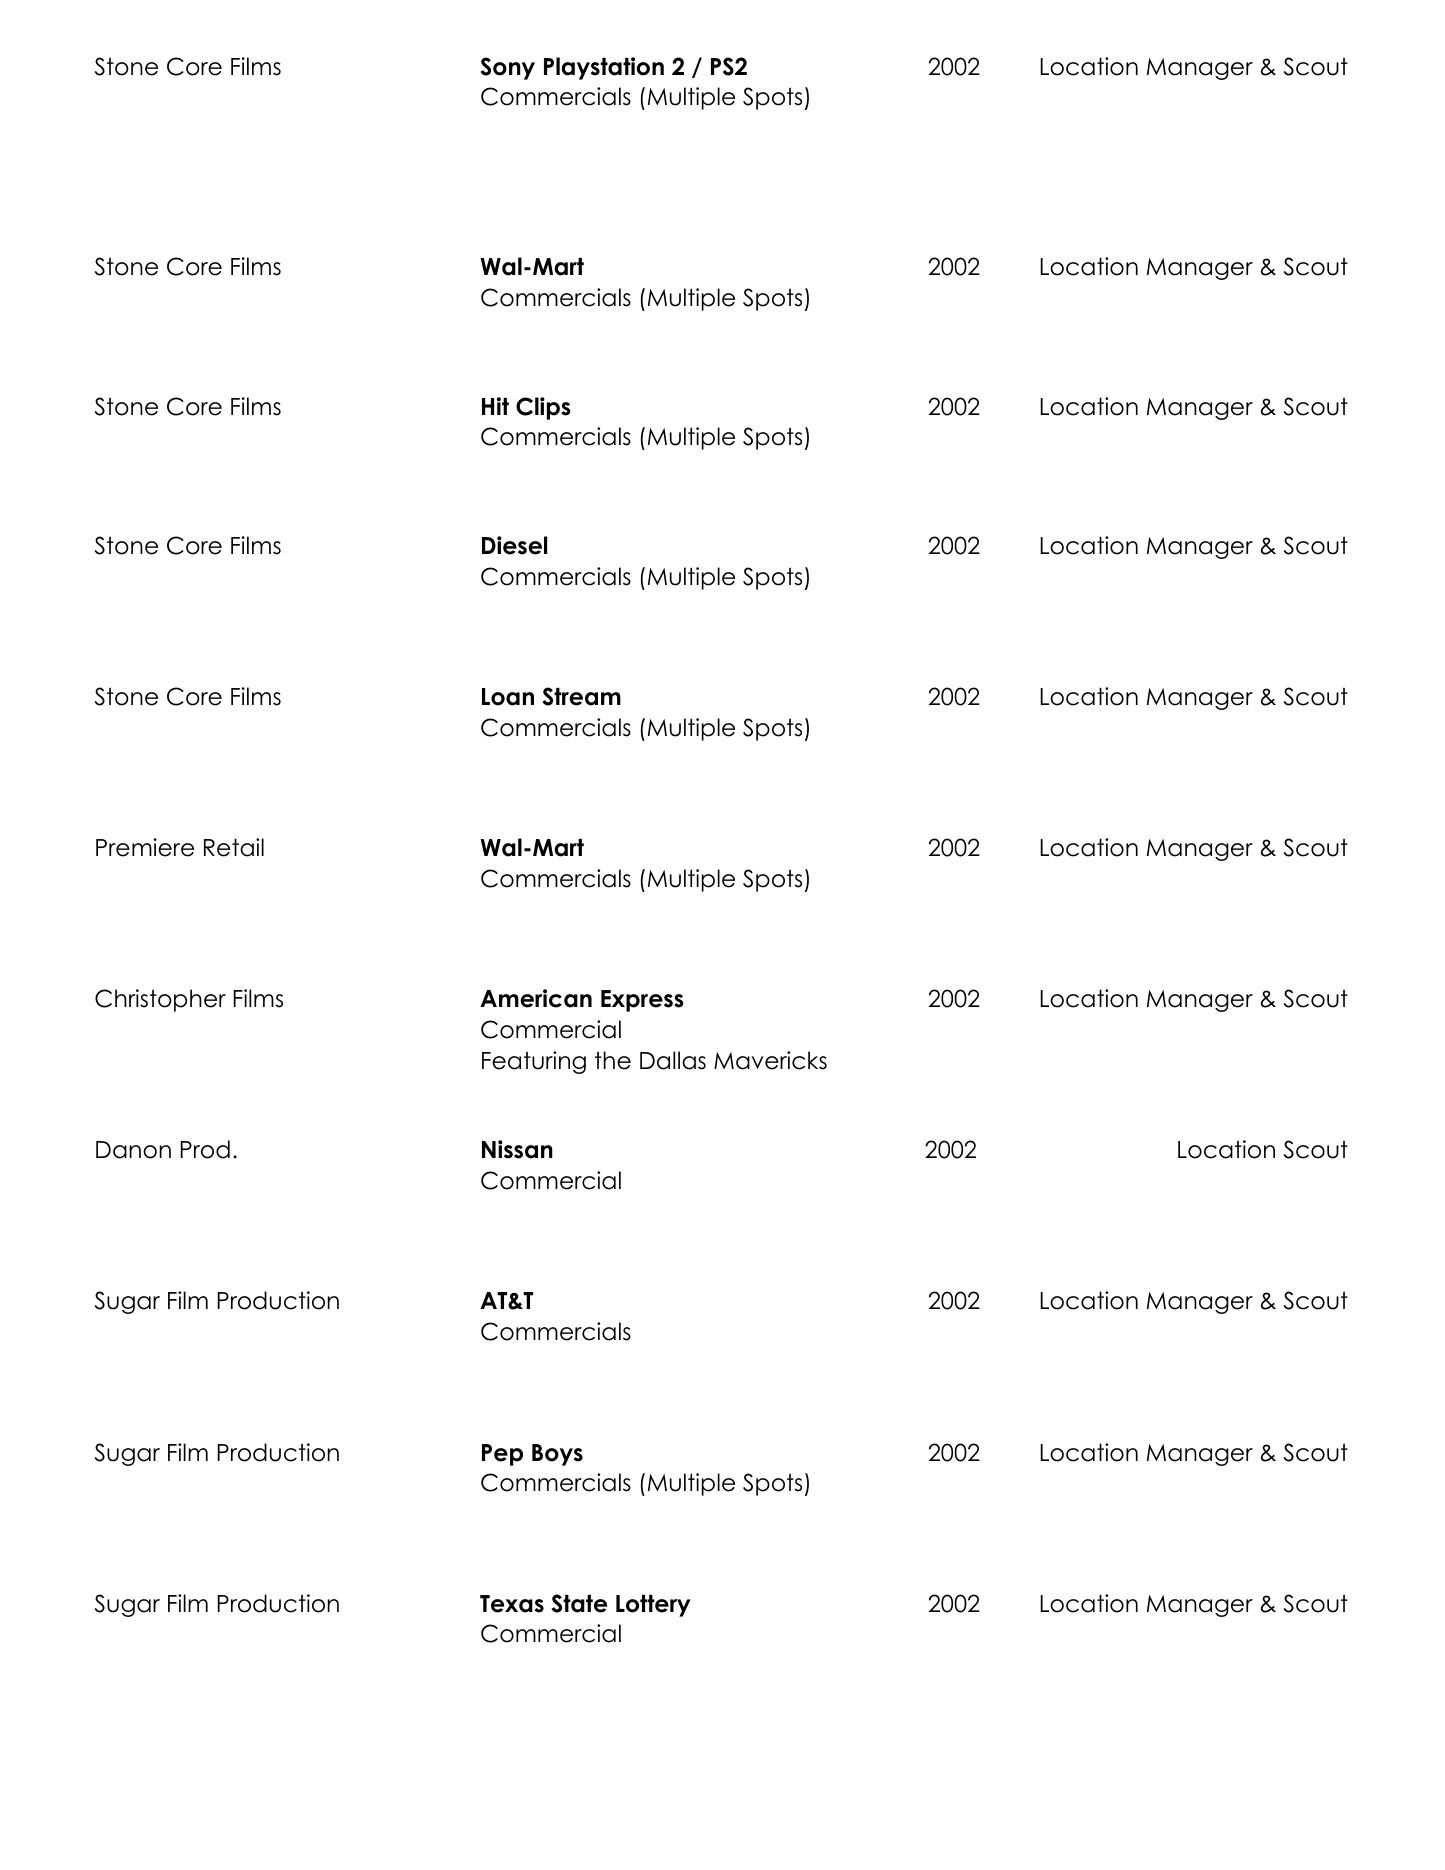Click the AT&T project heading
Image resolution: width=1445 pixels, height=1870 pixels.
click(506, 1301)
